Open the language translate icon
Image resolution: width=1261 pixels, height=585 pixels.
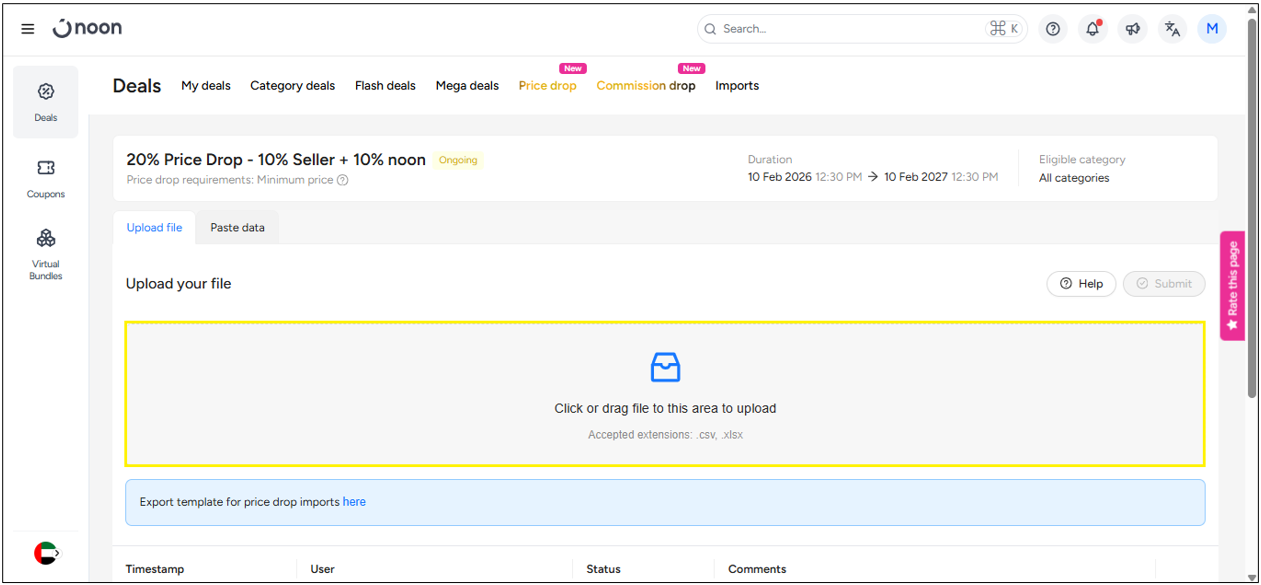pyautogui.click(x=1172, y=29)
